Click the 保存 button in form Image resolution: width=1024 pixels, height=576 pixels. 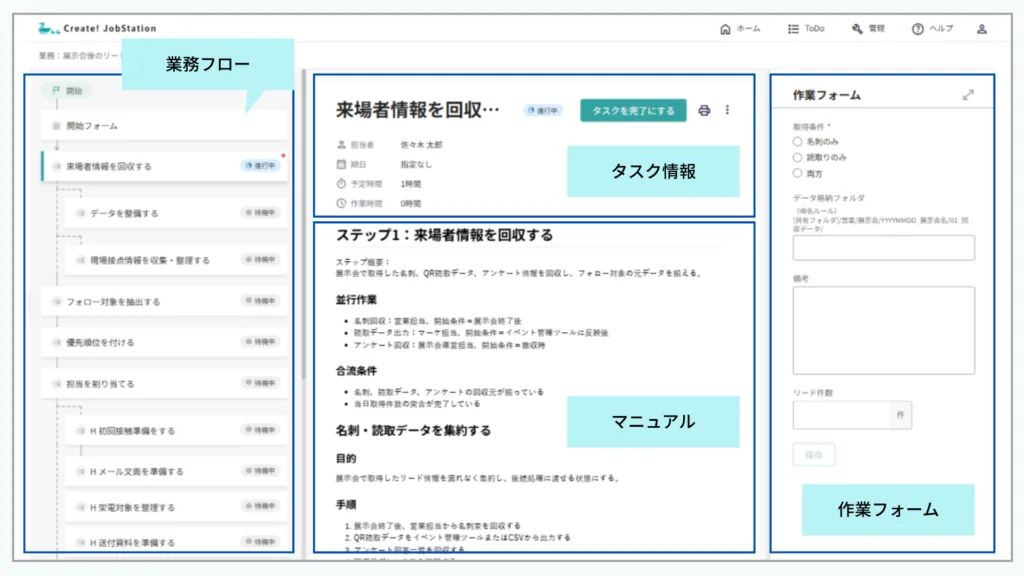click(813, 455)
